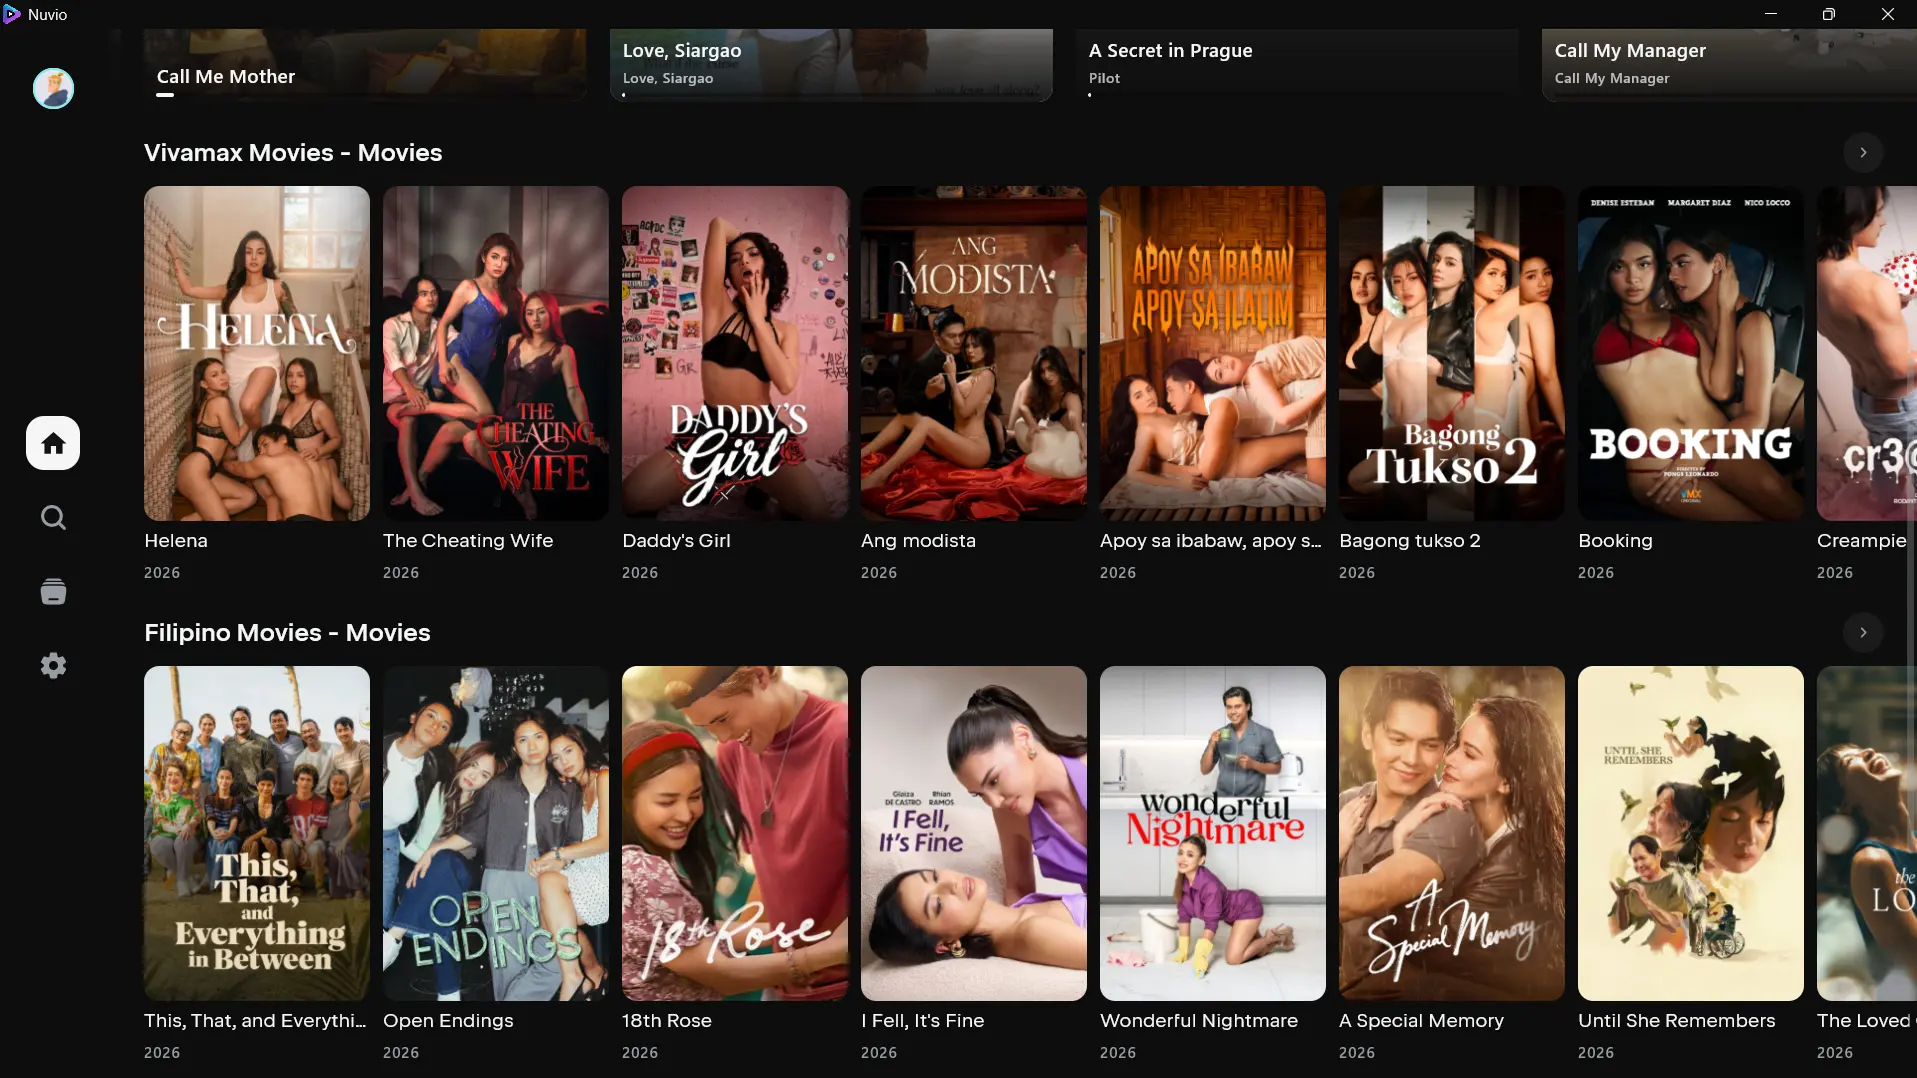The height and width of the screenshot is (1078, 1917).
Task: Resume Call Me Mother card
Action: click(x=365, y=65)
